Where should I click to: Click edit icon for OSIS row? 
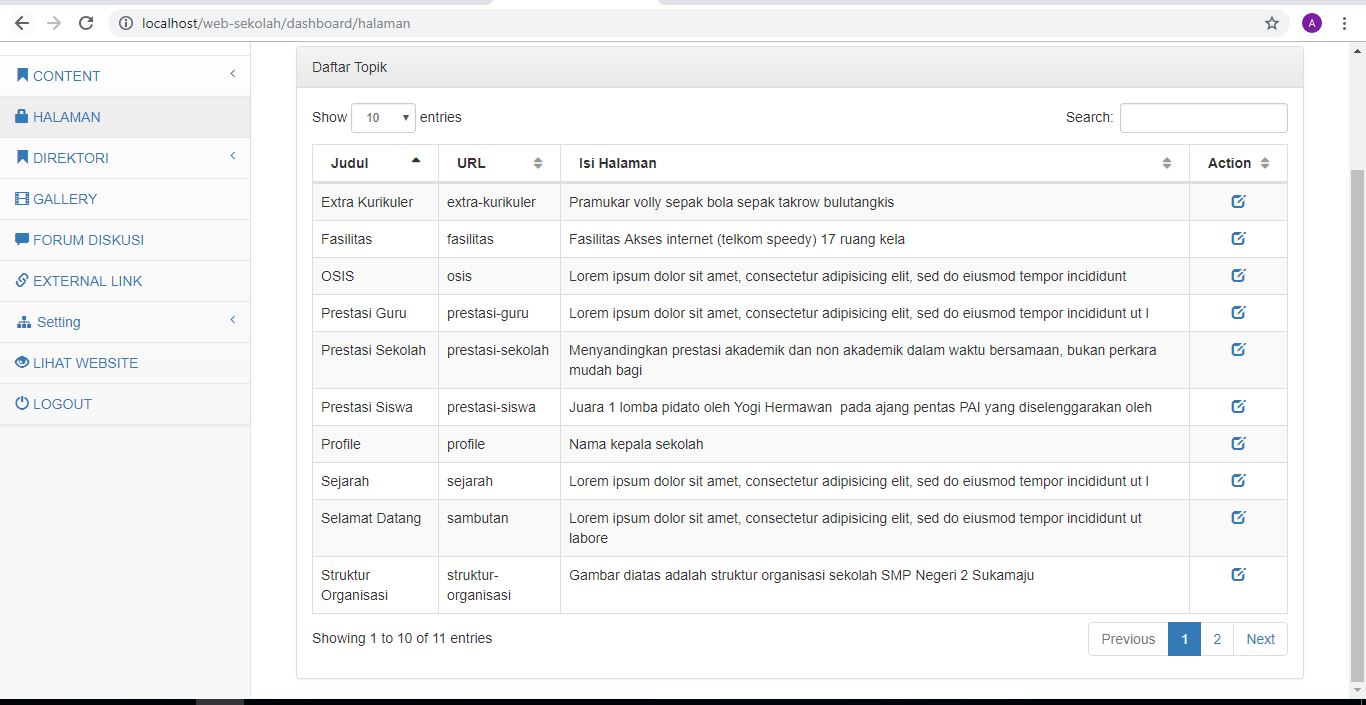1238,276
